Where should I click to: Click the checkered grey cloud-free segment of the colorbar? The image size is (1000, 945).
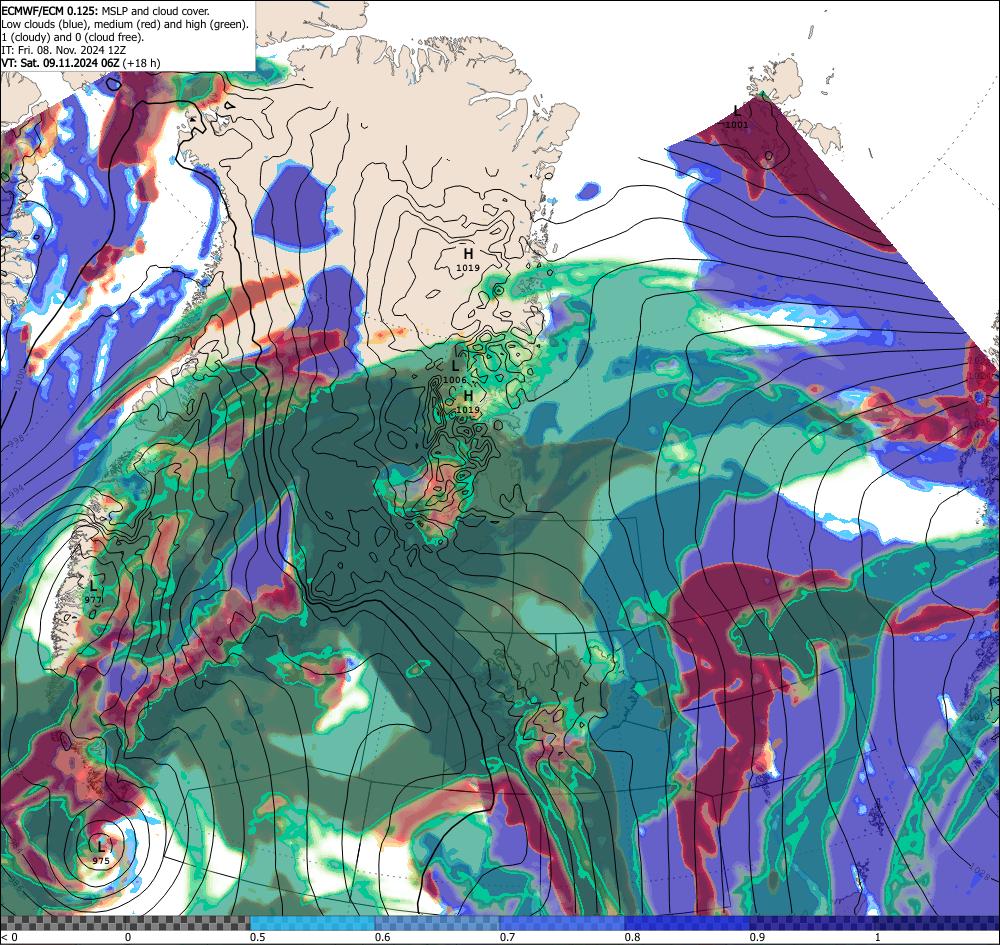[125, 923]
